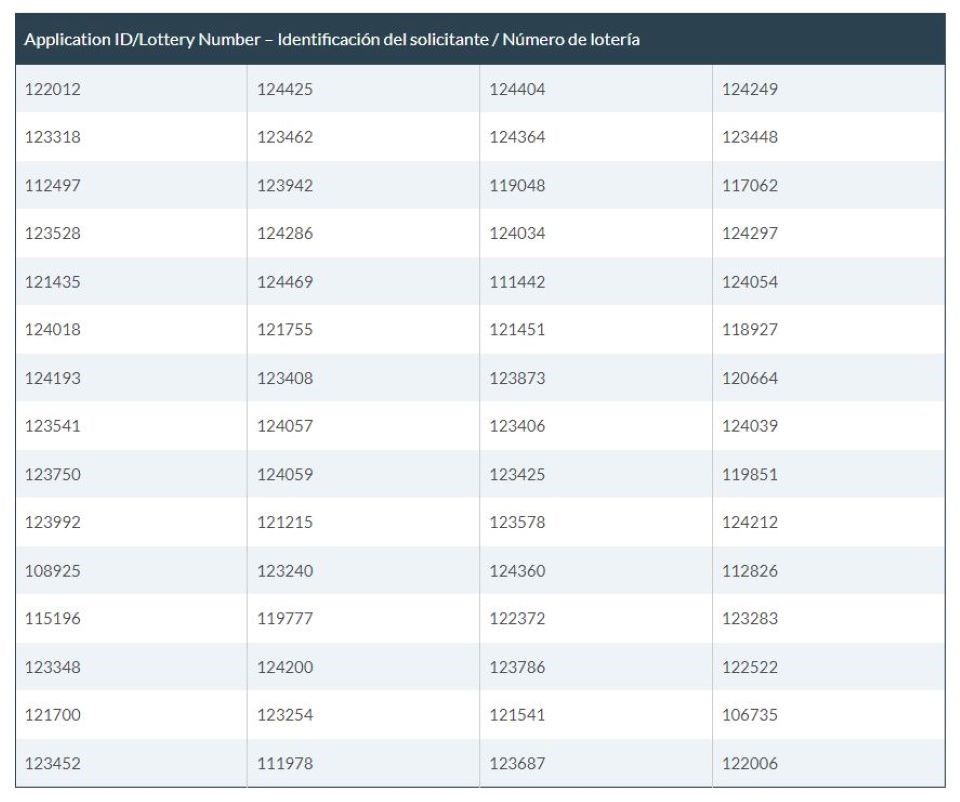This screenshot has width=960, height=802.
Task: Select lottery number 123942
Action: [285, 186]
